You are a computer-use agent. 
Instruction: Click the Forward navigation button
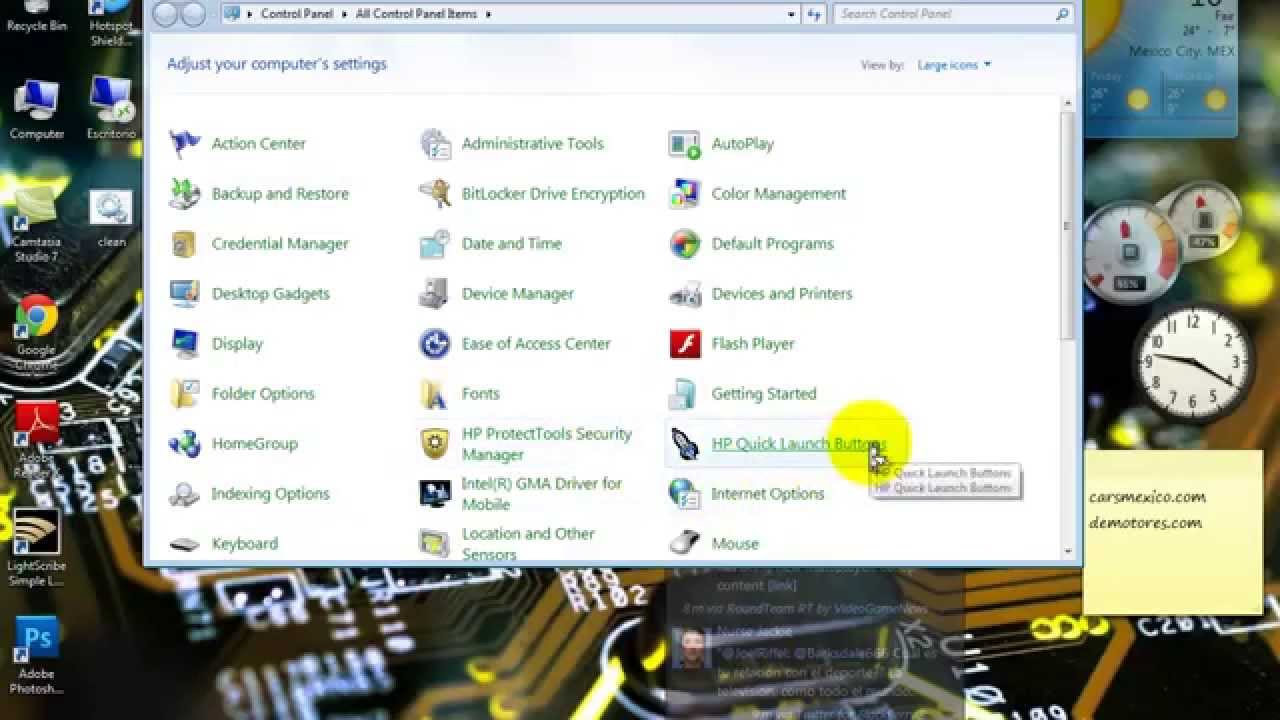coord(193,14)
